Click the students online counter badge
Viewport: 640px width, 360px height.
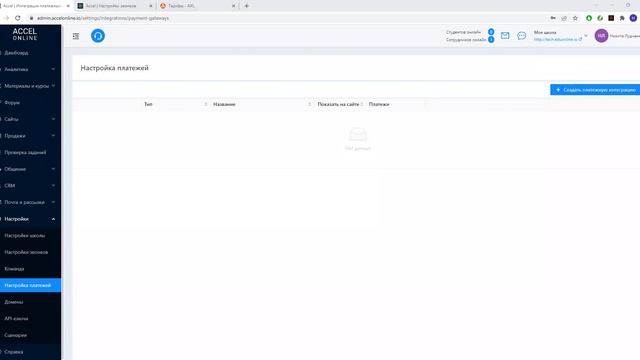pyautogui.click(x=491, y=32)
